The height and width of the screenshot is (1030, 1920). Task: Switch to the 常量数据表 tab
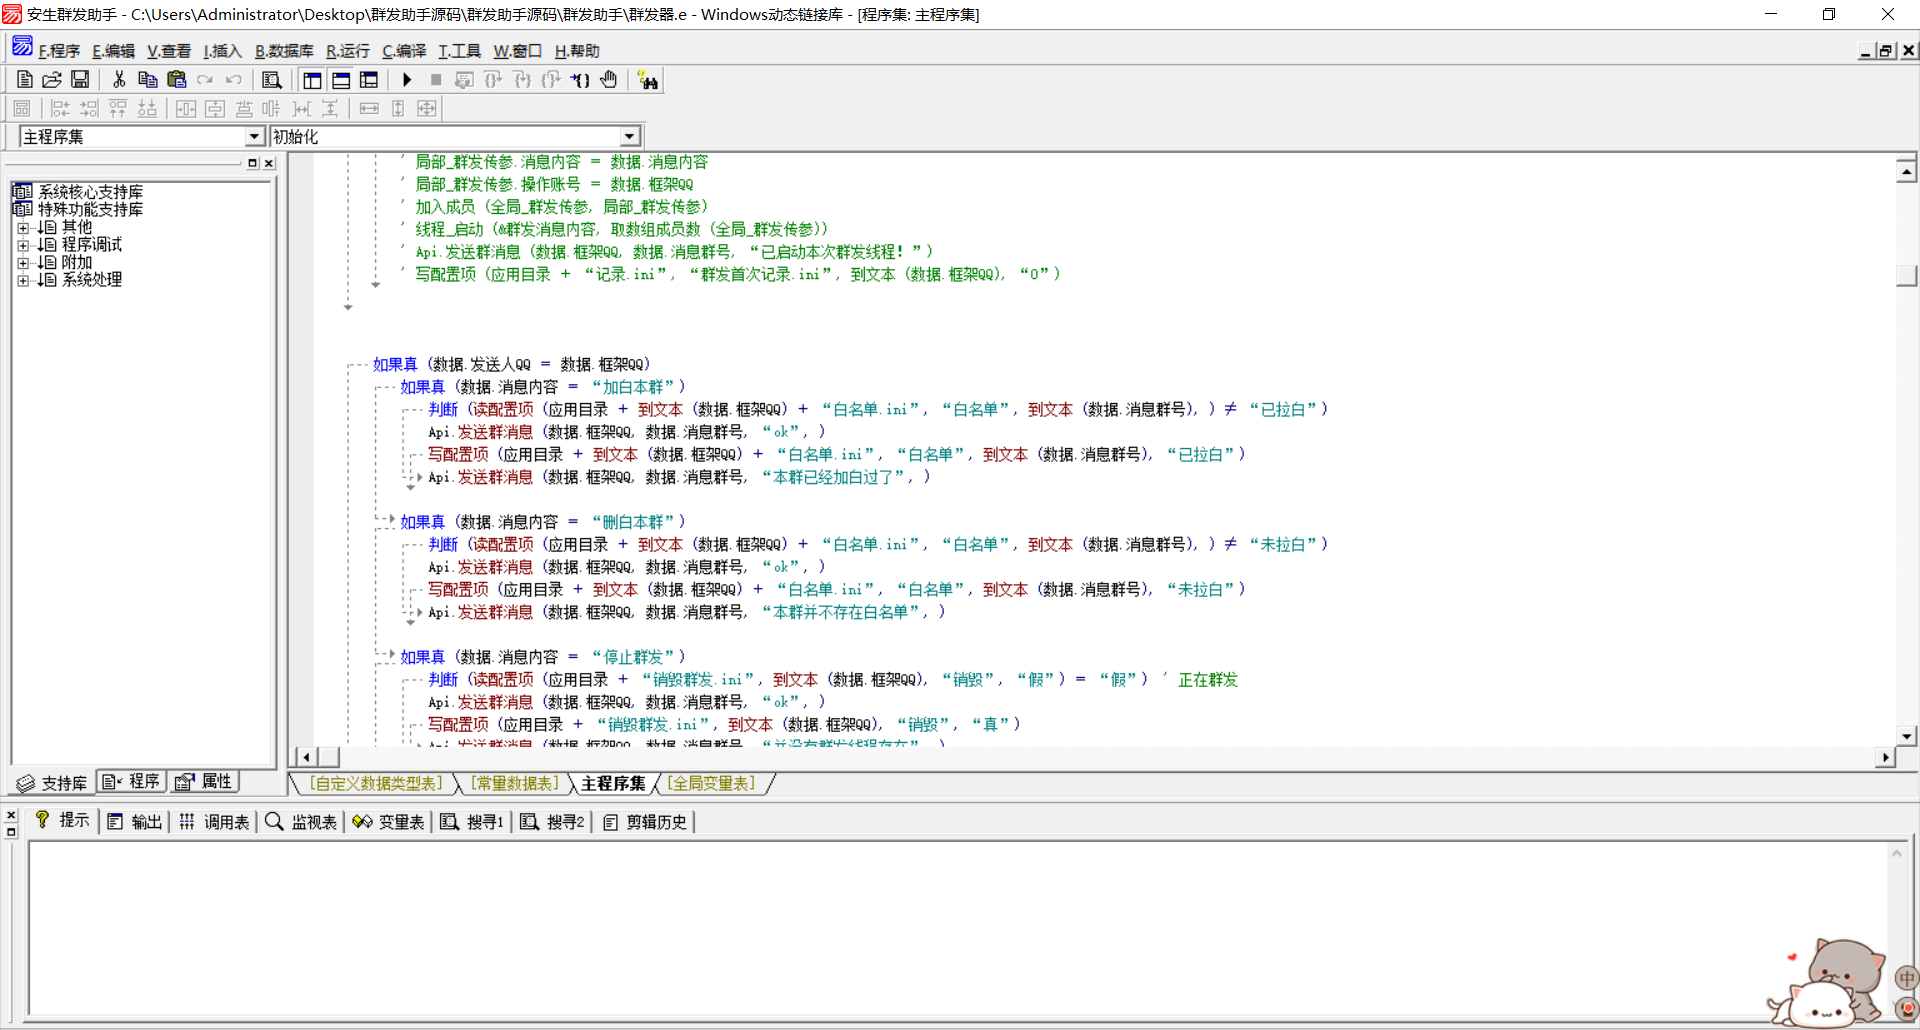[x=514, y=783]
